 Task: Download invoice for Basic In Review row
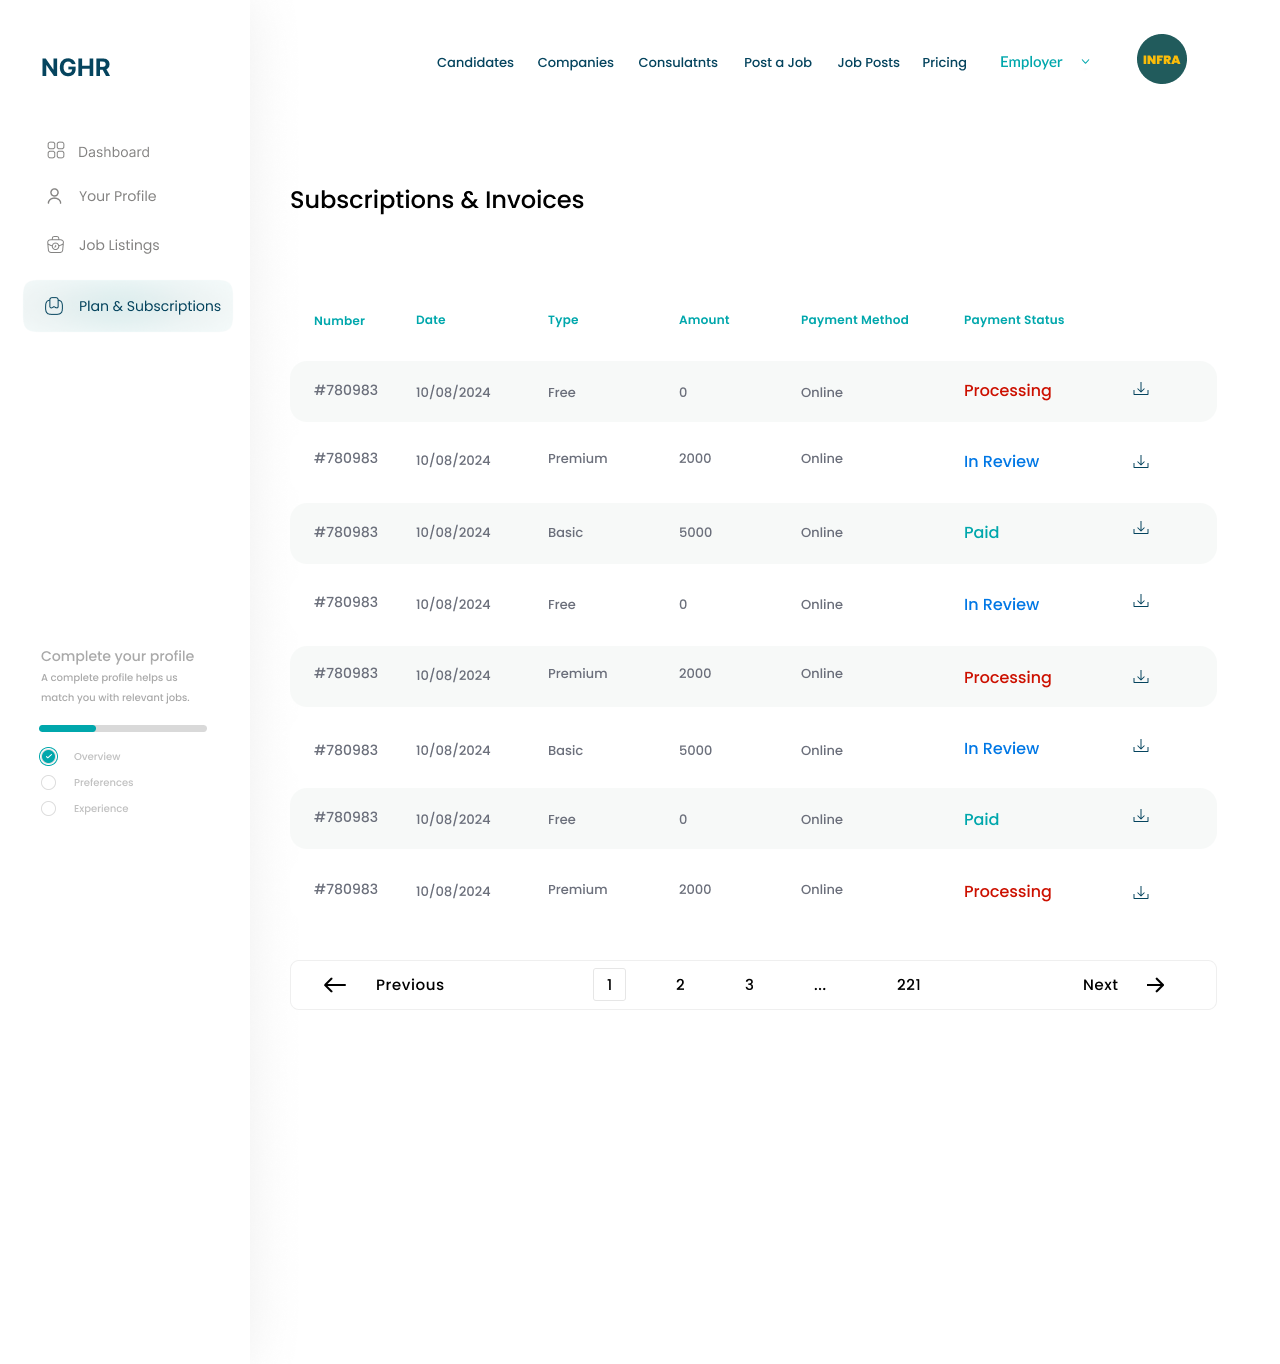pos(1141,745)
